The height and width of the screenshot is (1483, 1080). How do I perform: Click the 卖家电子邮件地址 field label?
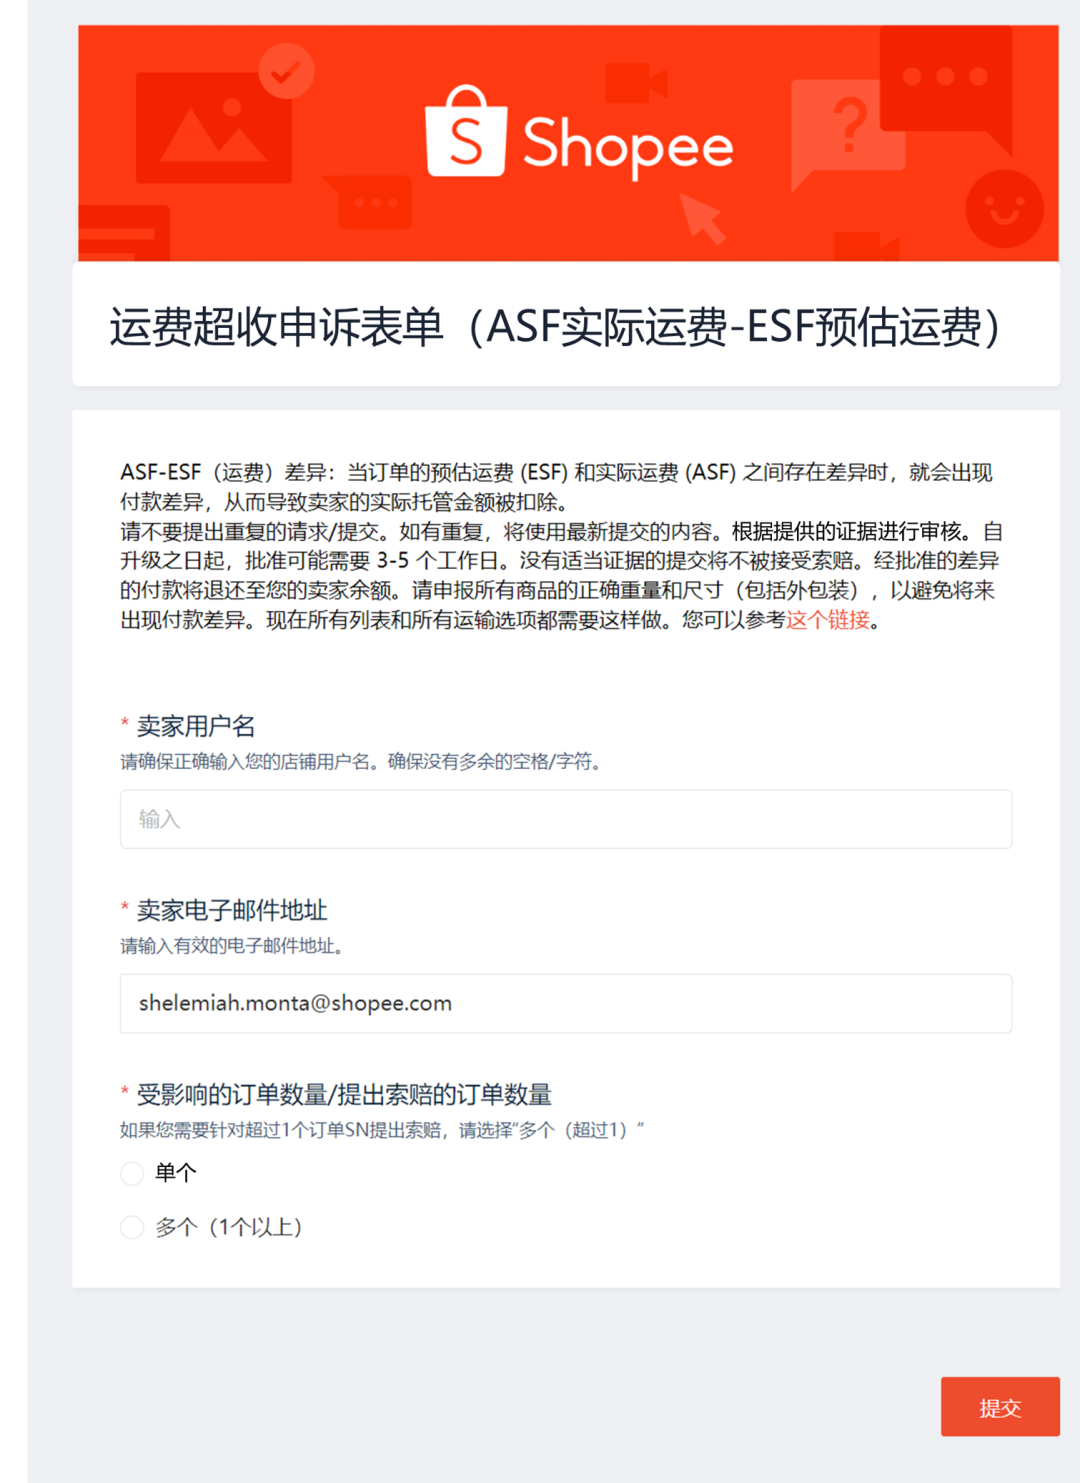[x=232, y=910]
